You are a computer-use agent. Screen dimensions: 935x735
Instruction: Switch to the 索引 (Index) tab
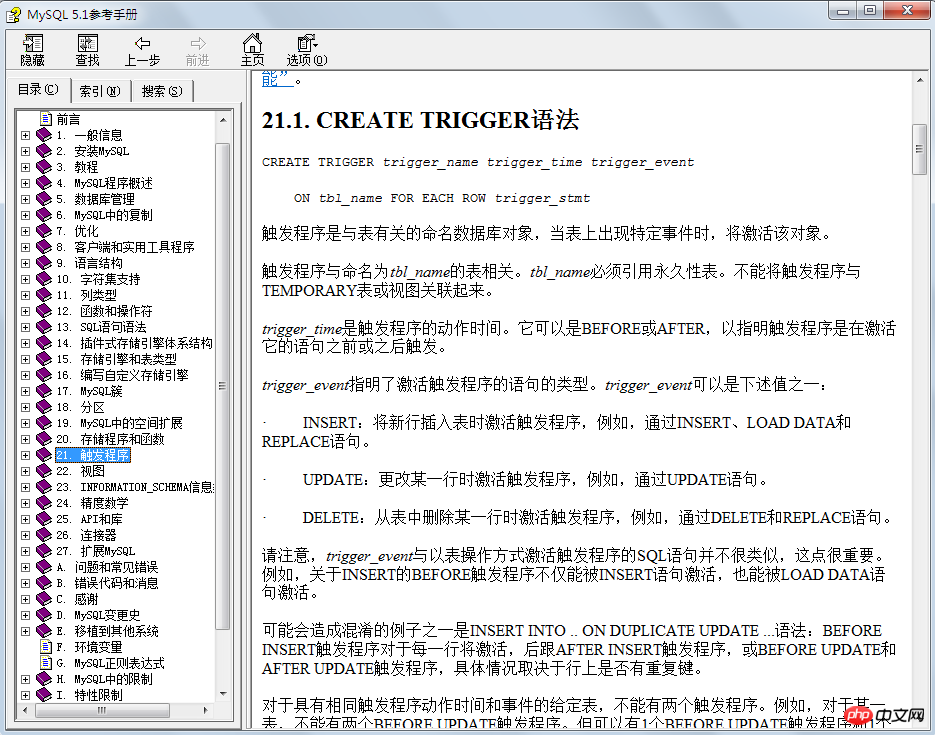[x=100, y=91]
